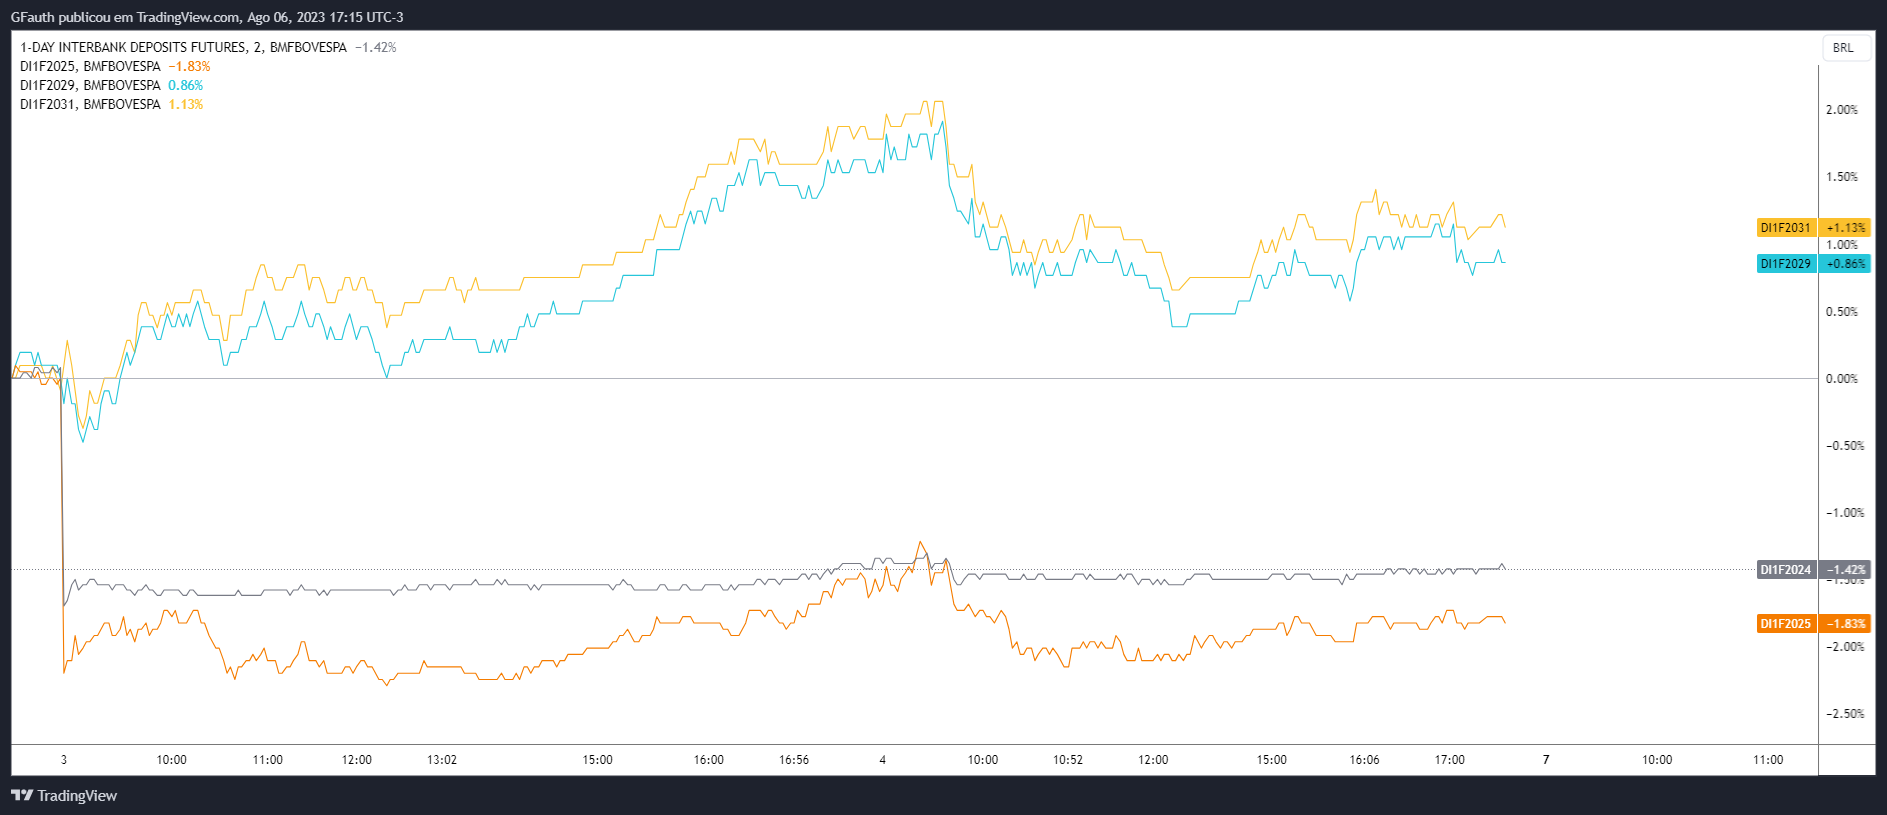Select the DI1F2029, BMFBOVESPA legend row
The height and width of the screenshot is (815, 1887).
click(x=111, y=85)
